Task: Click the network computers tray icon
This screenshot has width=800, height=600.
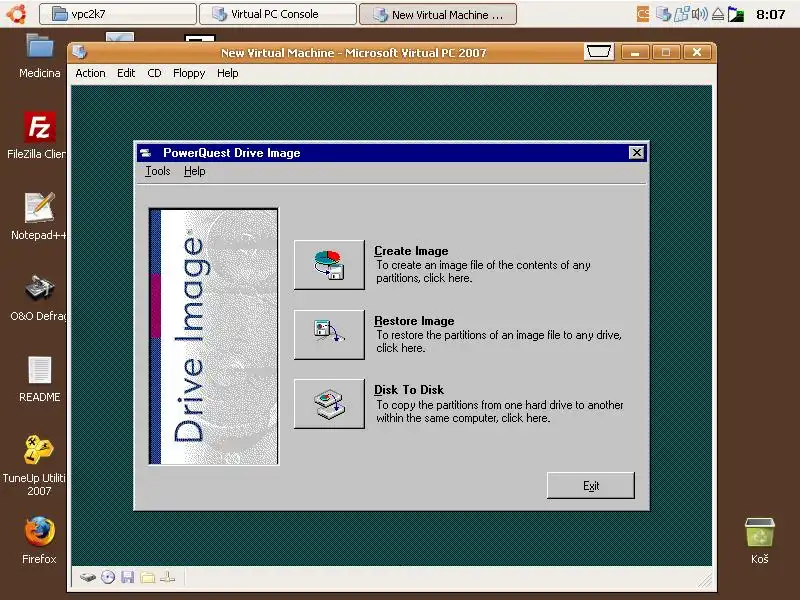Action: pyautogui.click(x=682, y=14)
